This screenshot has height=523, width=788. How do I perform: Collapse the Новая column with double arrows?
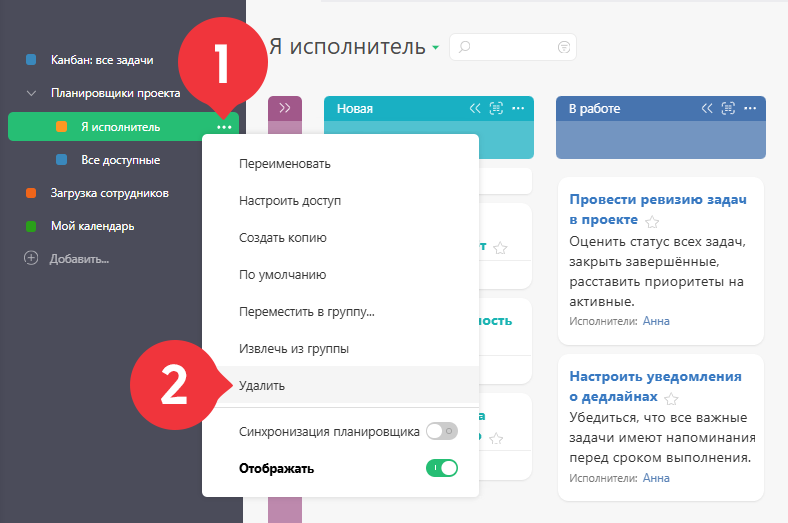click(x=475, y=108)
